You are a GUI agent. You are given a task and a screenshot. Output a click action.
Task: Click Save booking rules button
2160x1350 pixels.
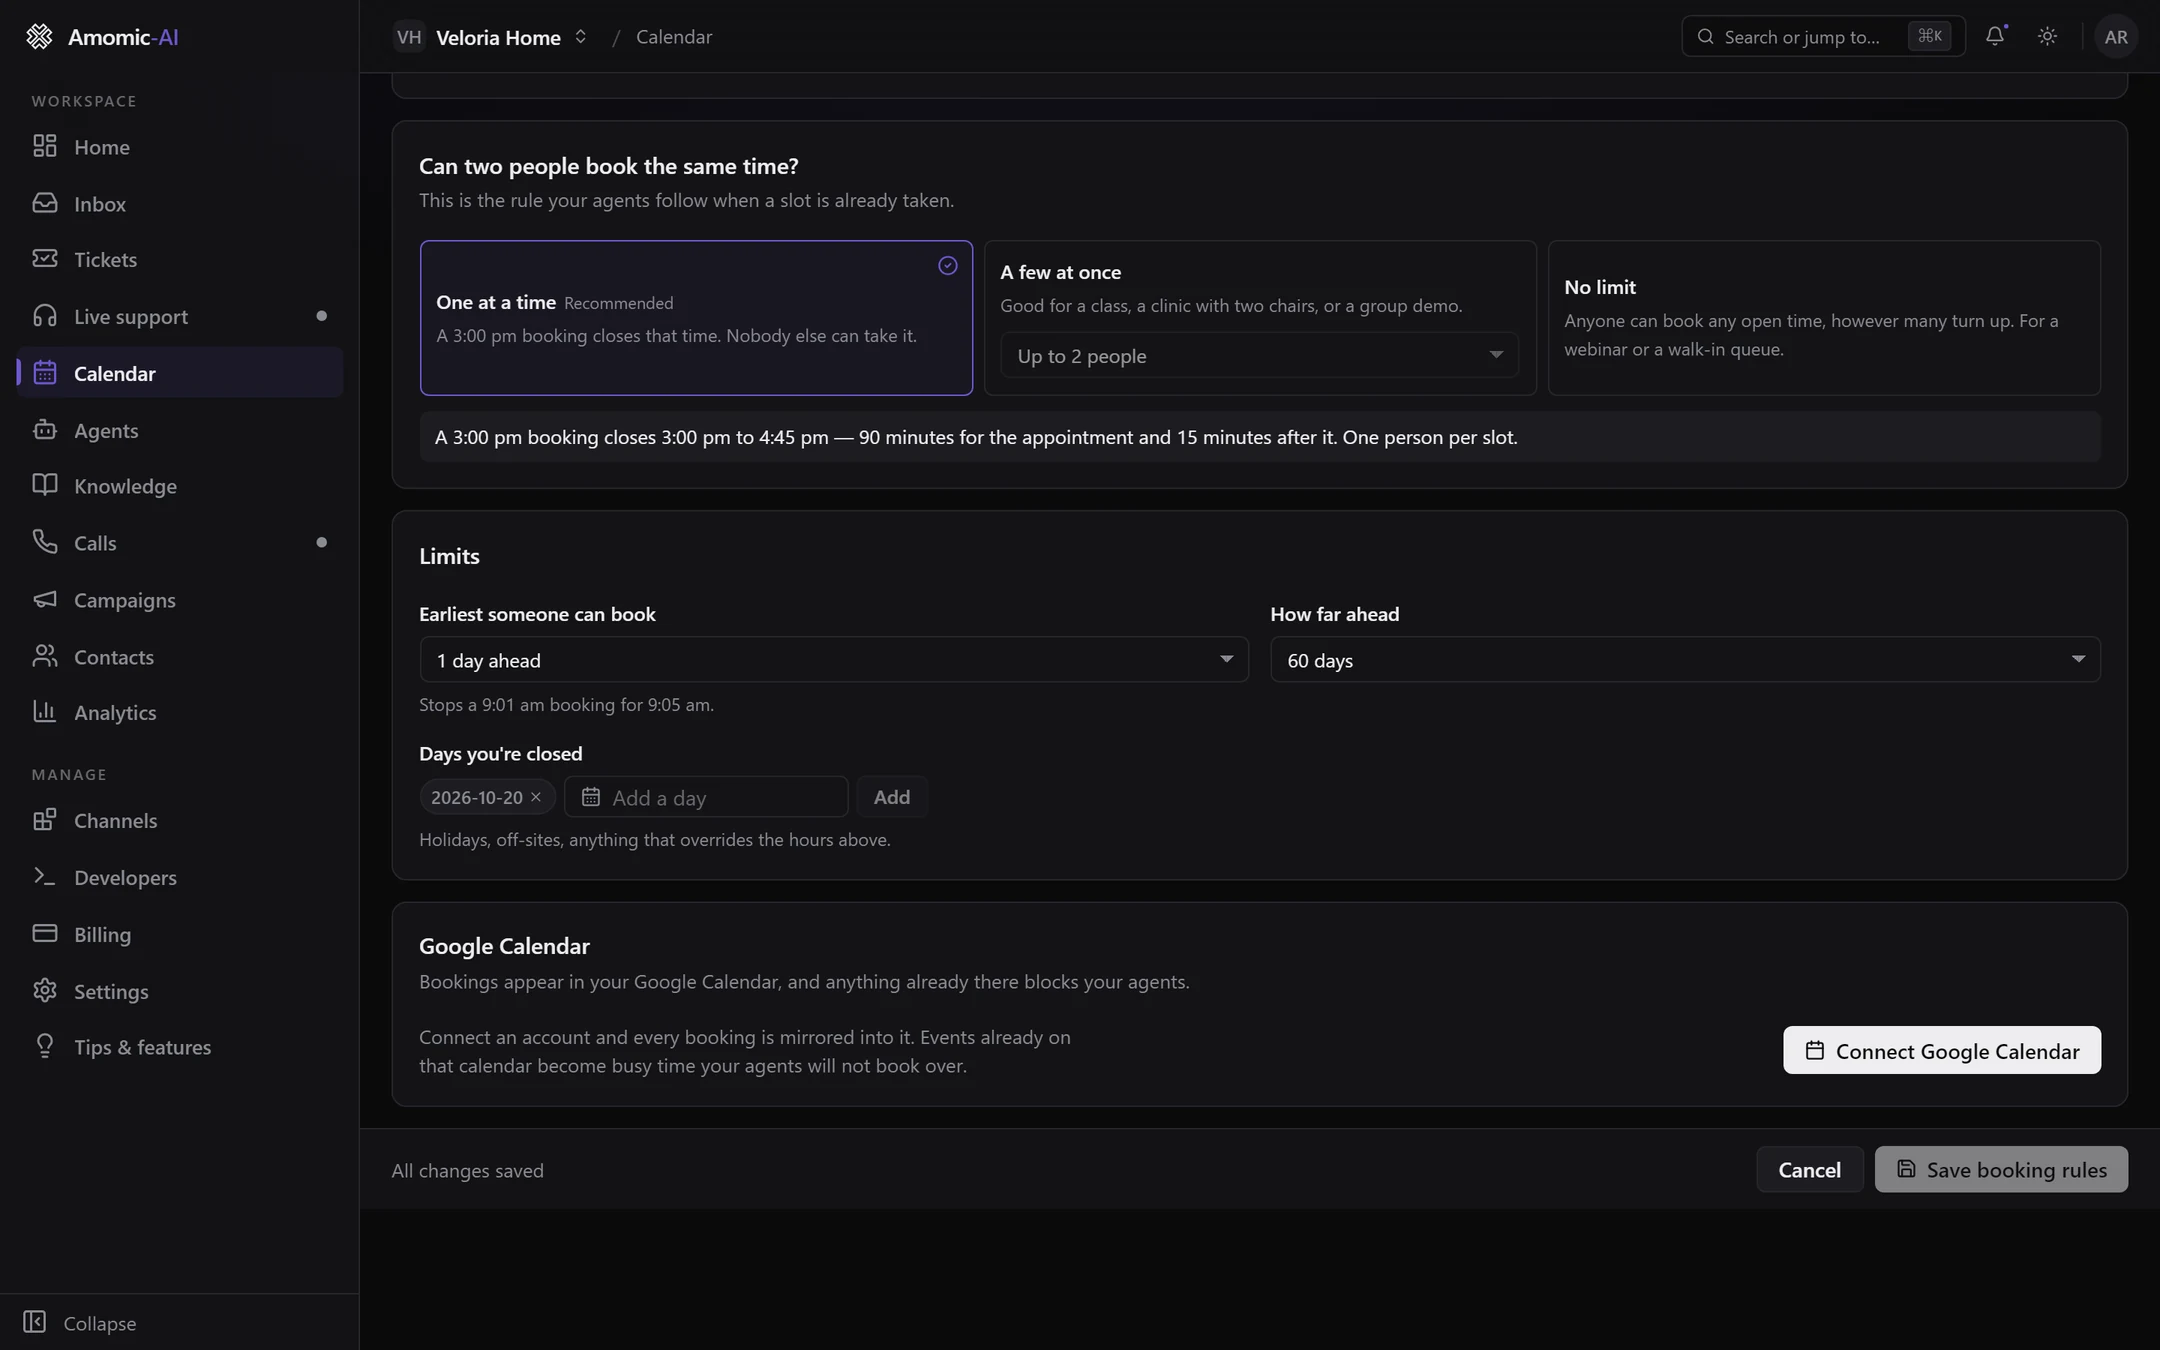pos(2001,1169)
